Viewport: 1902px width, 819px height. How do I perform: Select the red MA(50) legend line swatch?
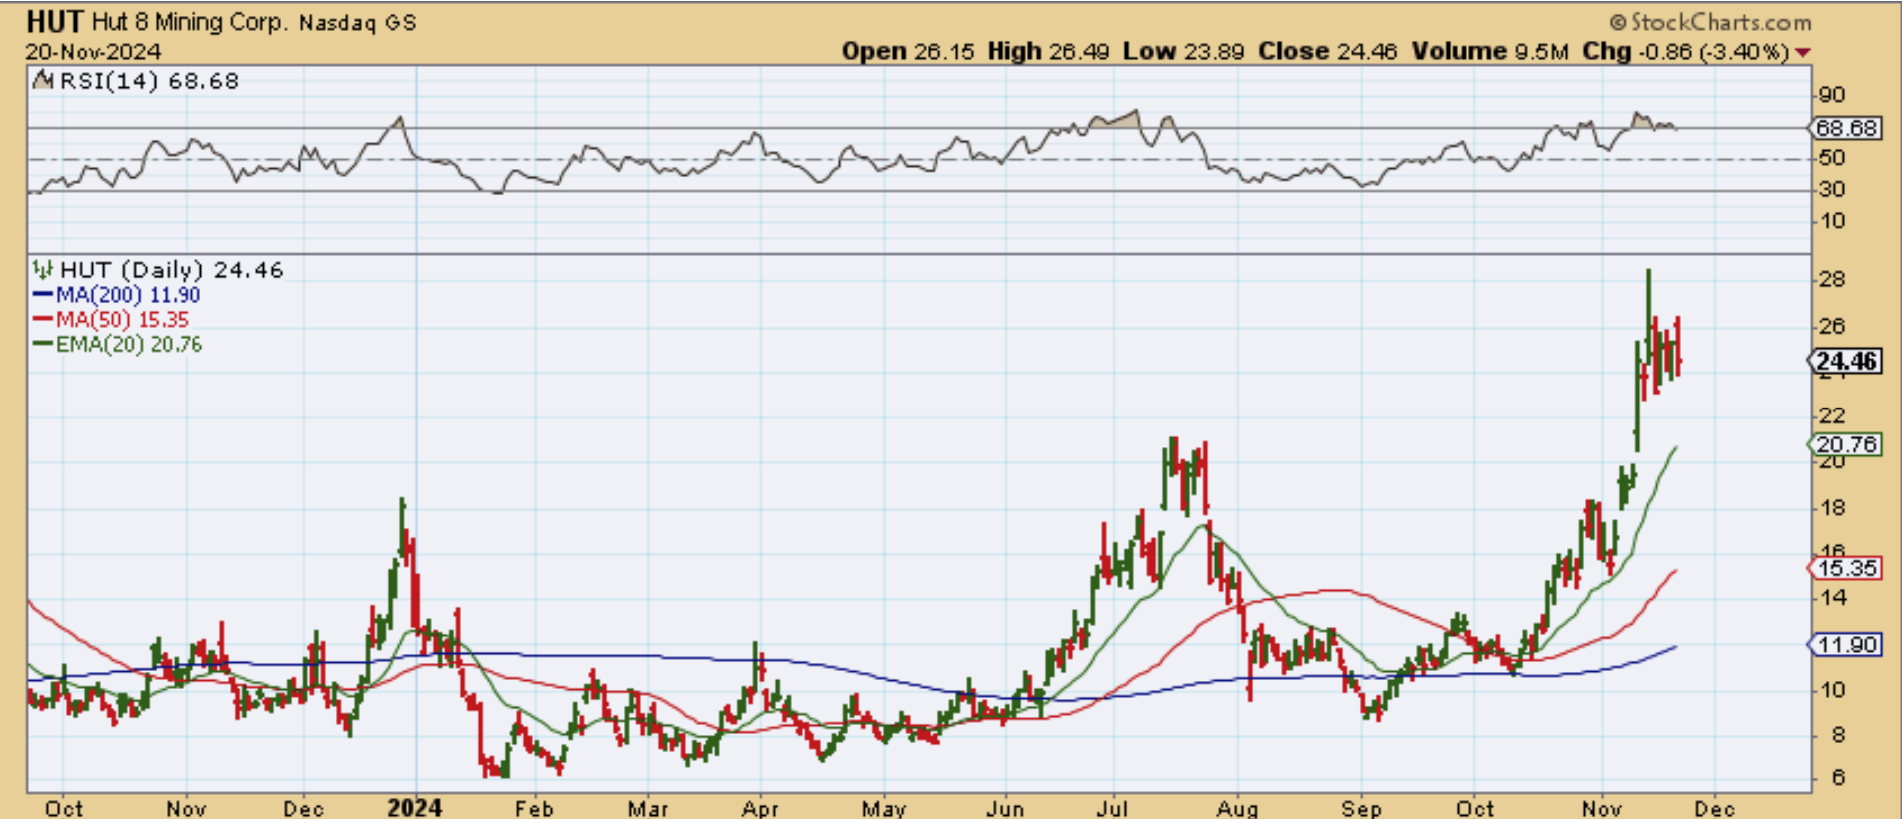coord(42,320)
